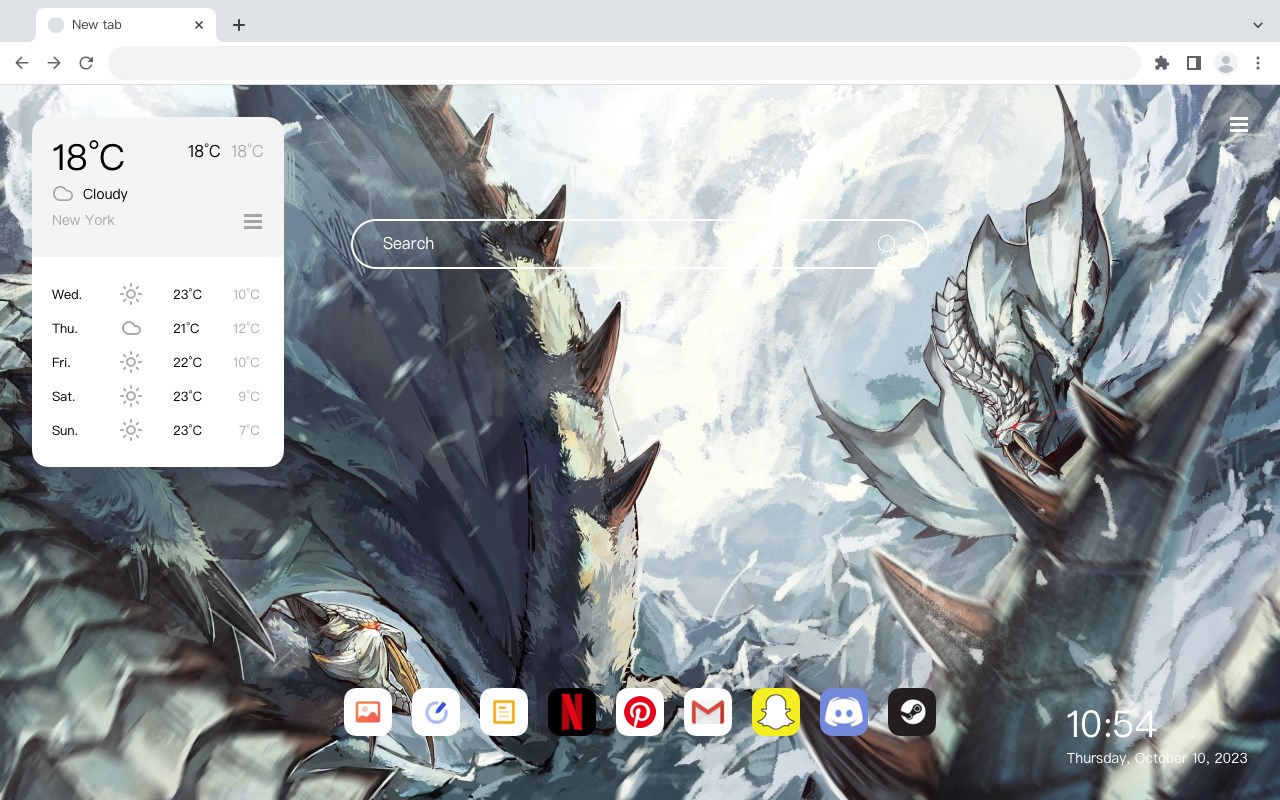Click the search magnifier icon
The image size is (1280, 800).
click(x=887, y=244)
